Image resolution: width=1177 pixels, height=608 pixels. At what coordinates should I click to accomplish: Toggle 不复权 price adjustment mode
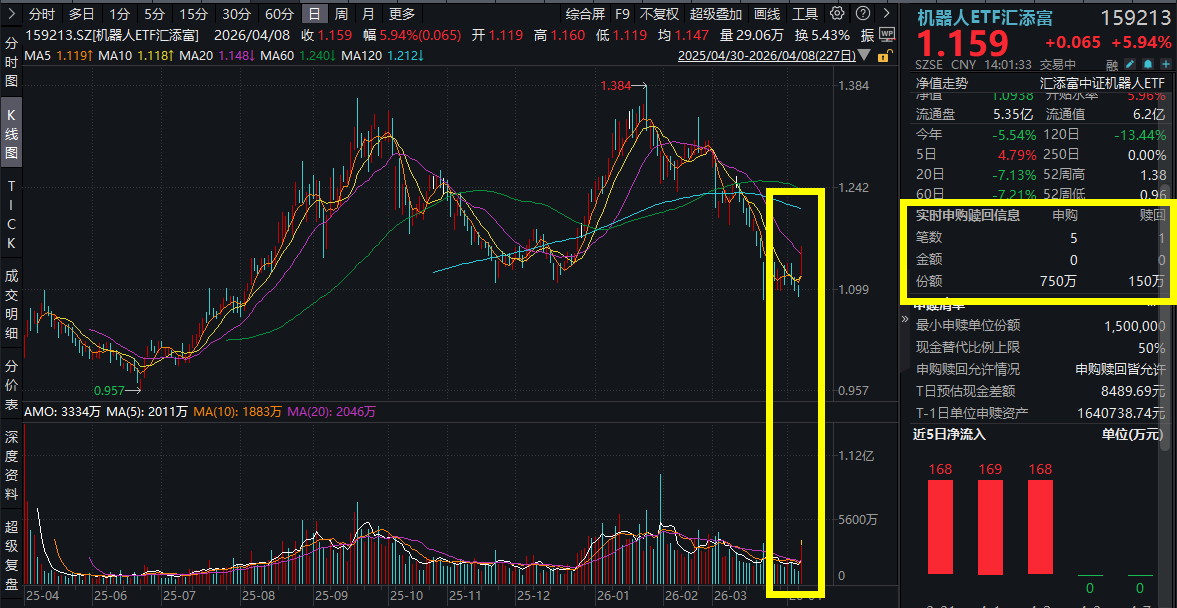pos(659,14)
